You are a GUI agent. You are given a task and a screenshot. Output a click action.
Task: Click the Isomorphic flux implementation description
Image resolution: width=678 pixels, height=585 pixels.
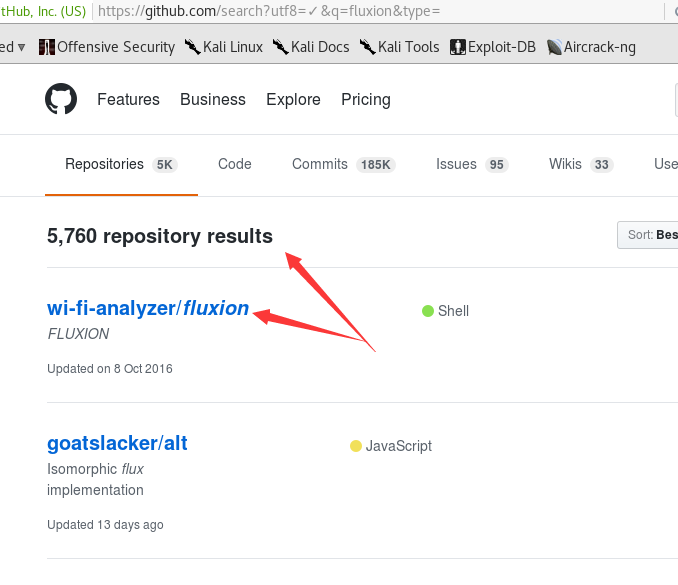[96, 480]
